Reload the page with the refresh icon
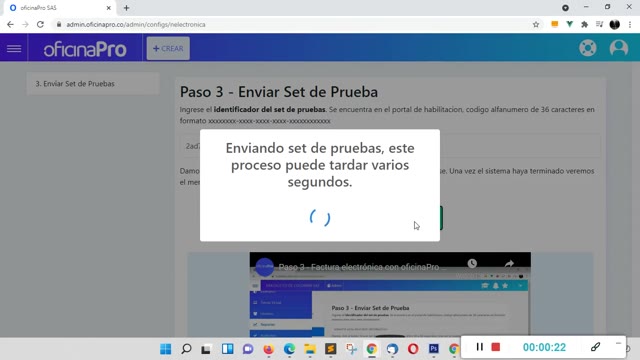 click(40, 24)
